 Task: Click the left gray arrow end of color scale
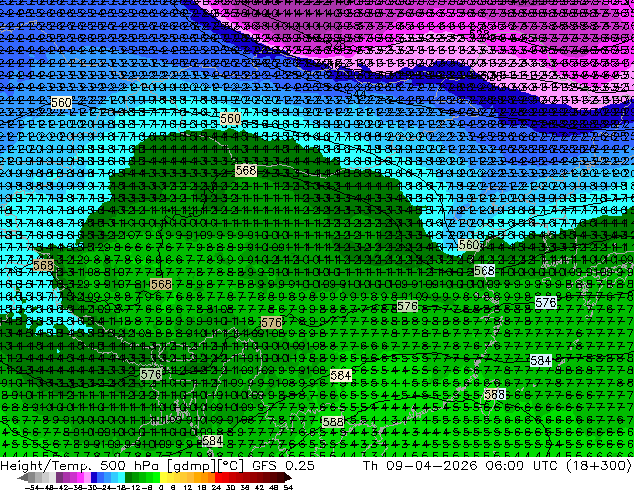[22, 478]
